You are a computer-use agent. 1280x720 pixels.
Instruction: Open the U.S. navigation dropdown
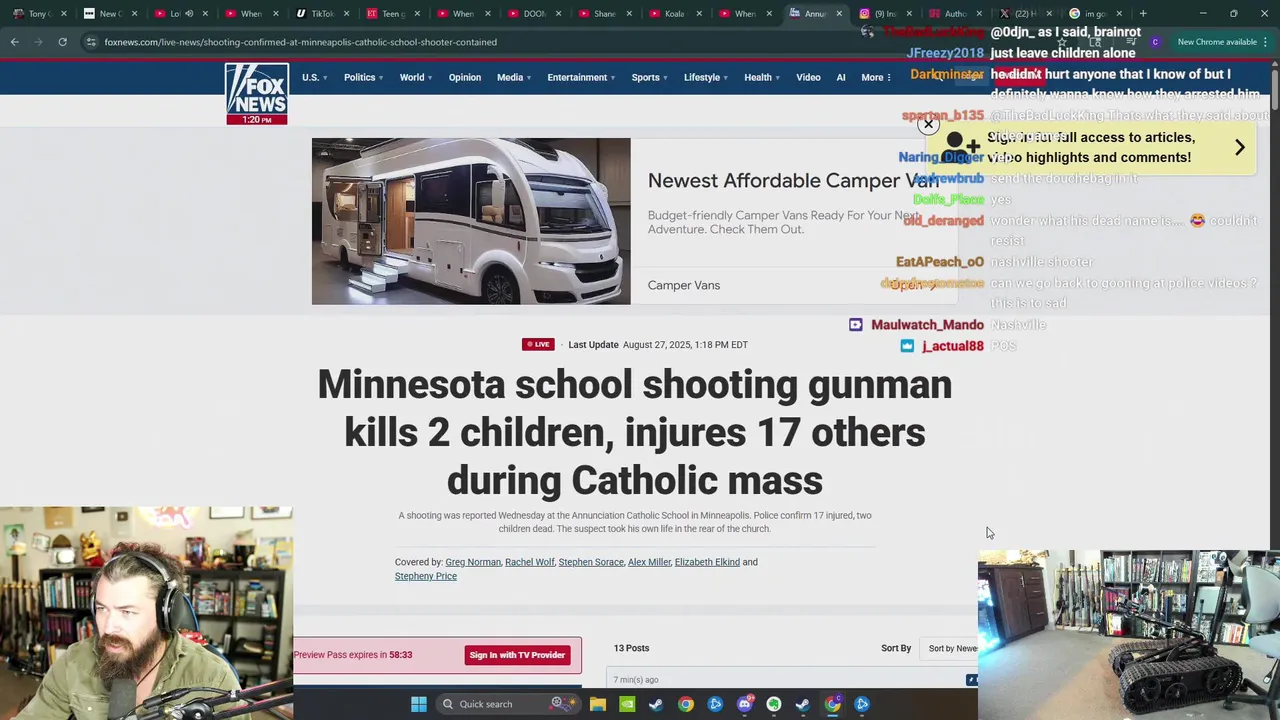pyautogui.click(x=314, y=77)
